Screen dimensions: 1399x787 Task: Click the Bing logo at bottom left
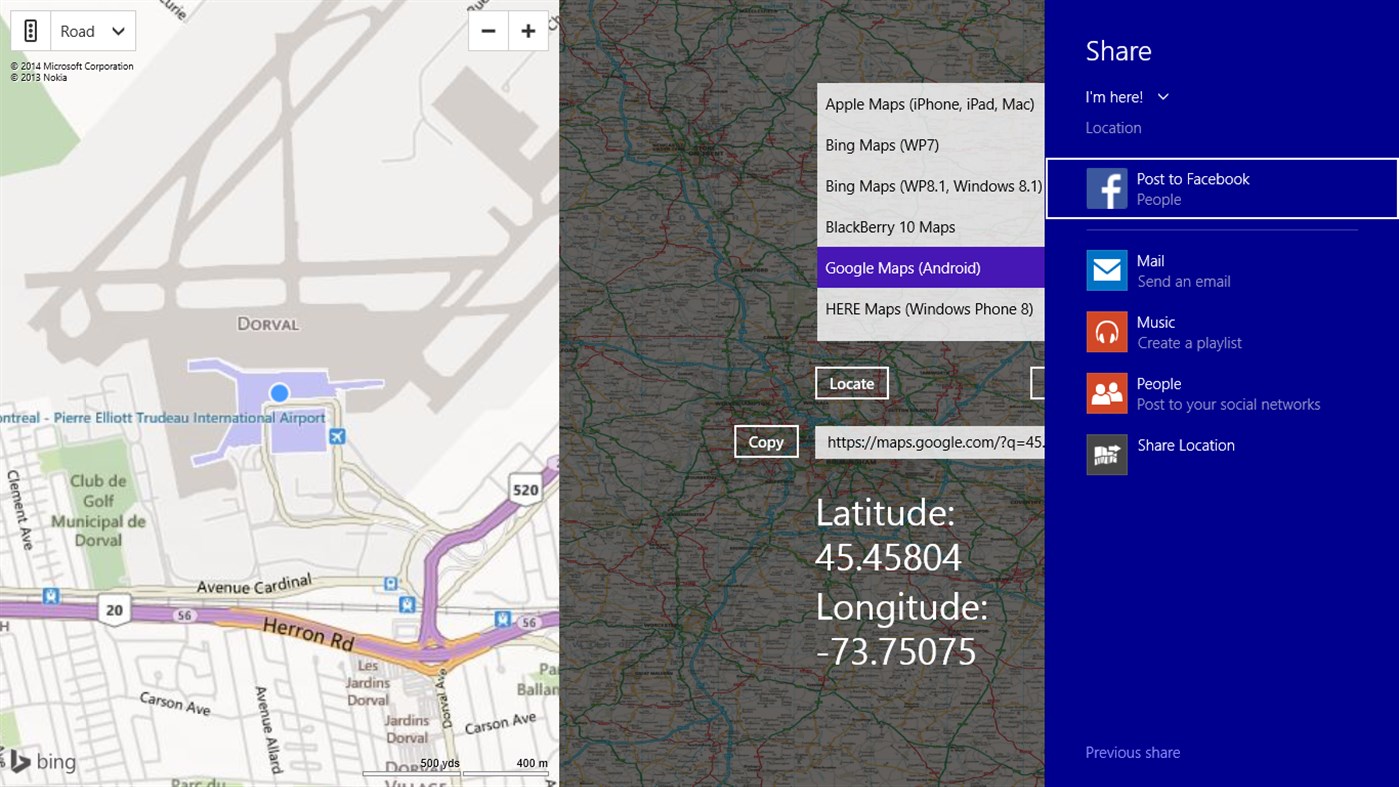(44, 762)
